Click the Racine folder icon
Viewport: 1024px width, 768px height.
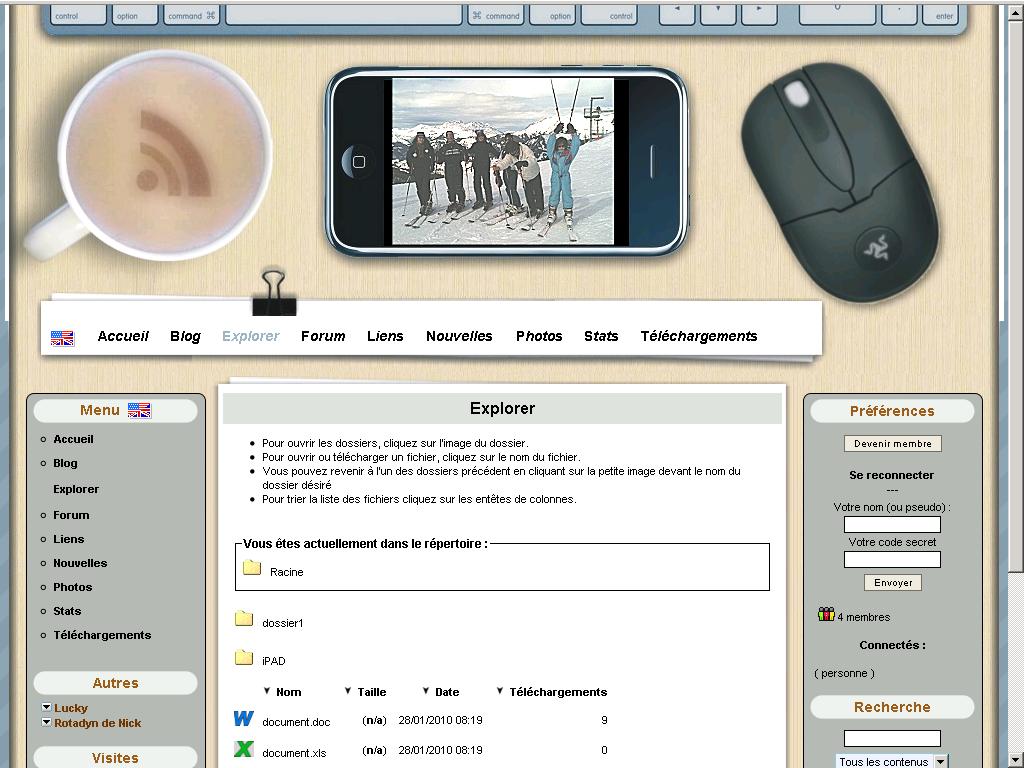coord(252,568)
